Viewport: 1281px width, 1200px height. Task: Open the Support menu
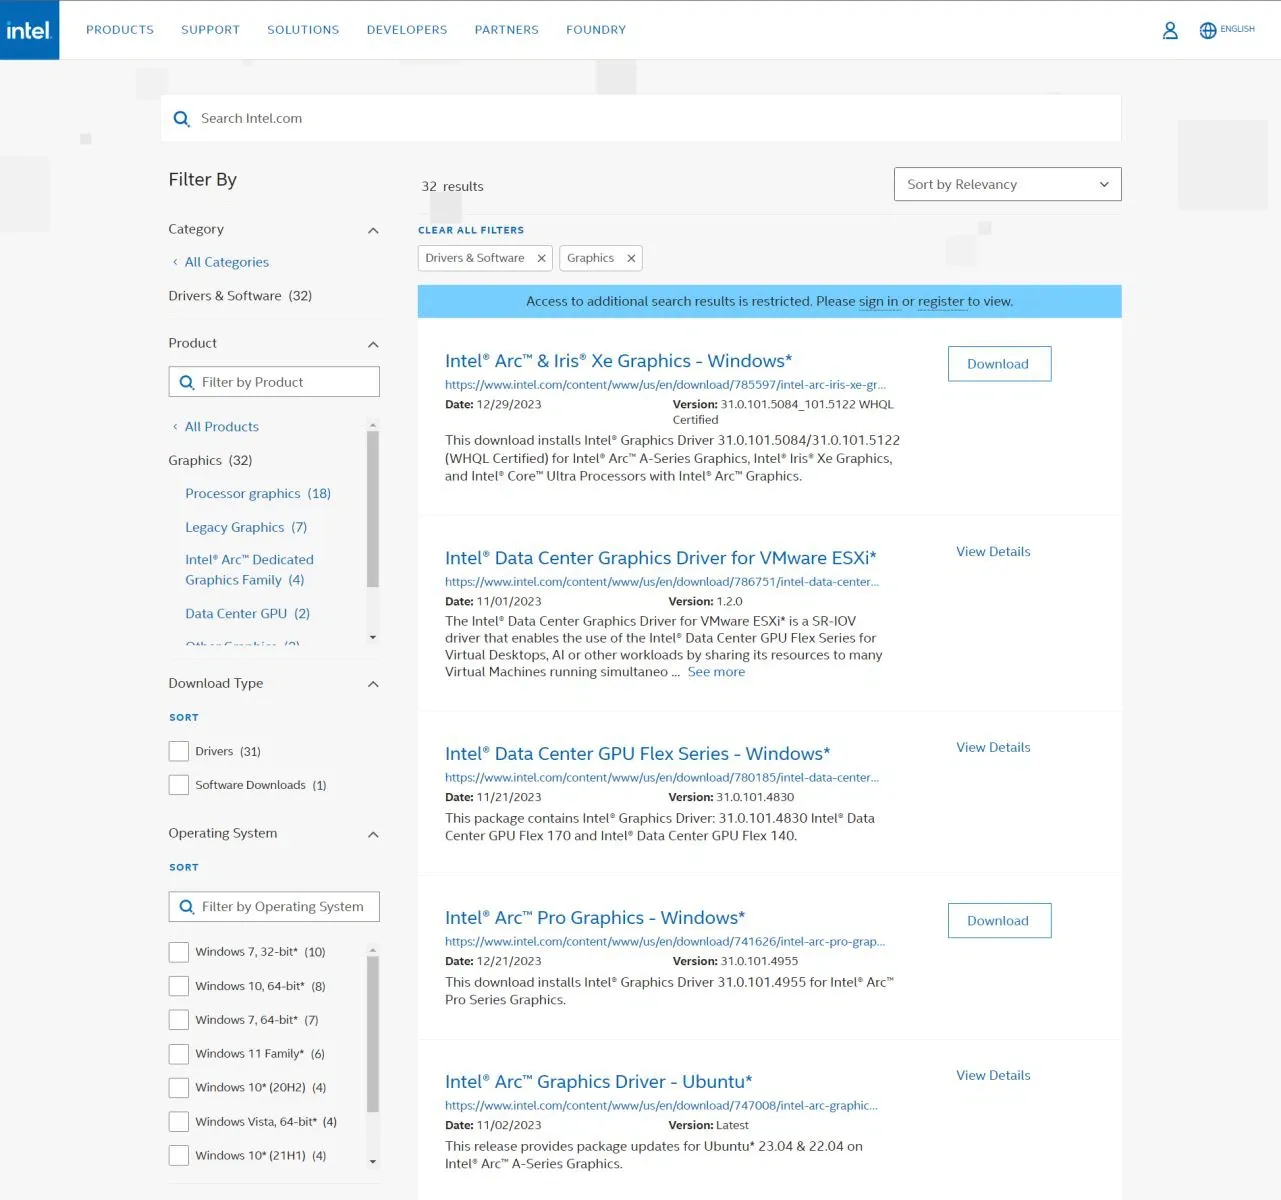tap(210, 30)
